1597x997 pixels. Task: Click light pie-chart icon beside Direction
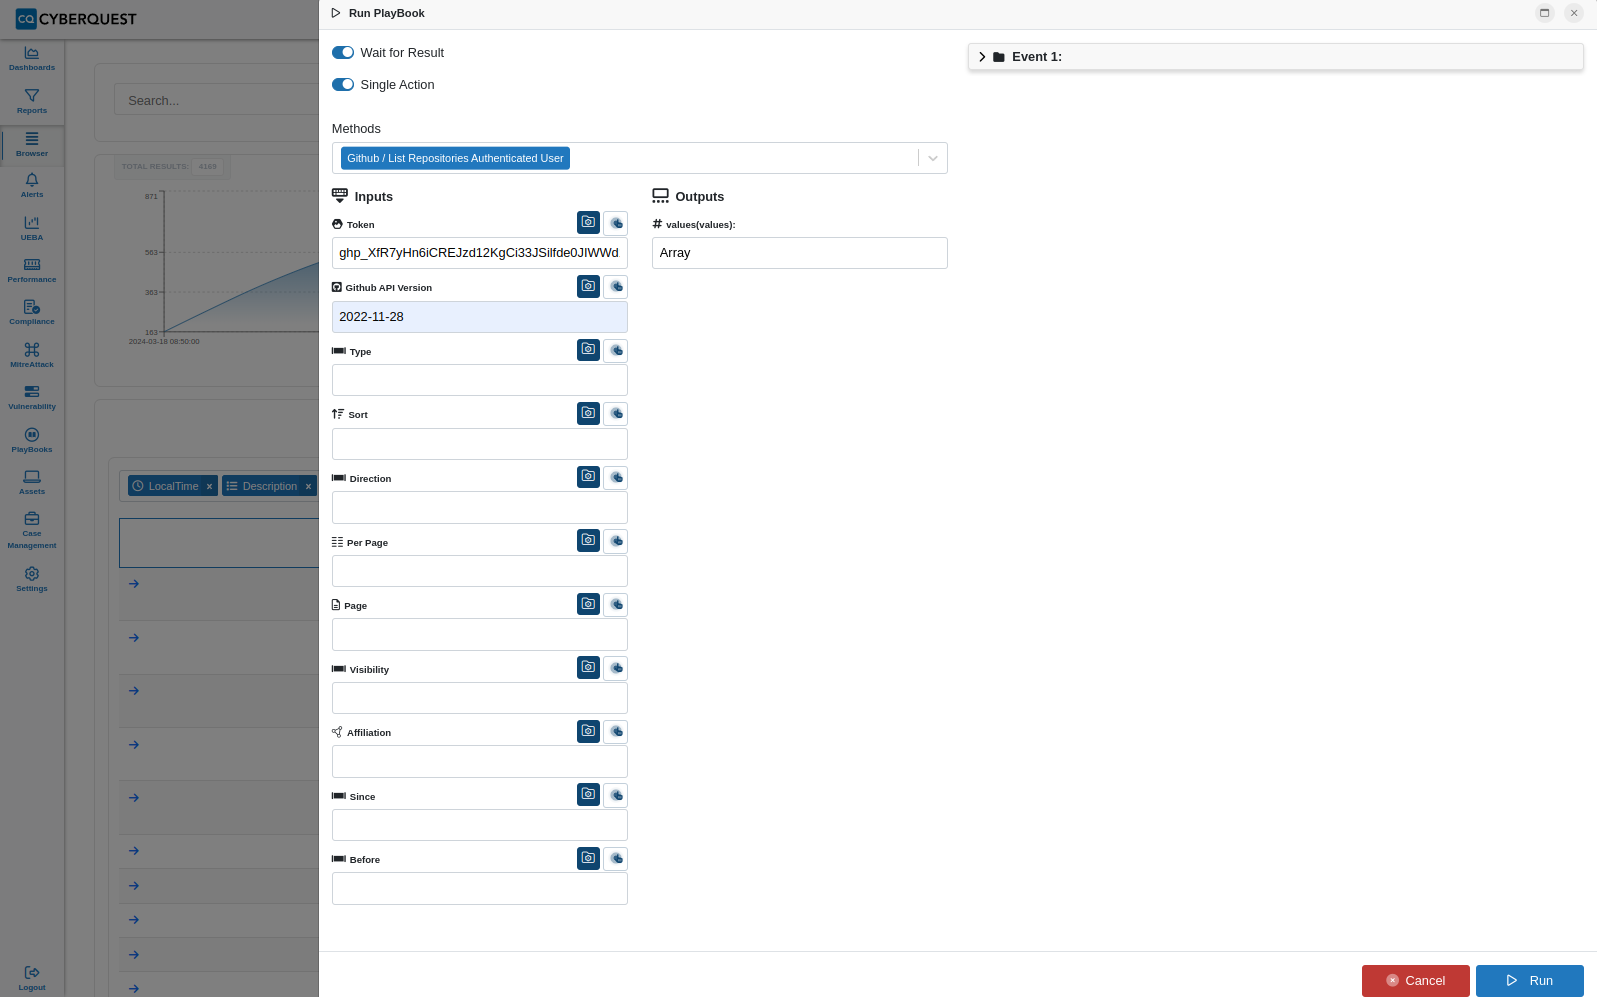point(616,476)
